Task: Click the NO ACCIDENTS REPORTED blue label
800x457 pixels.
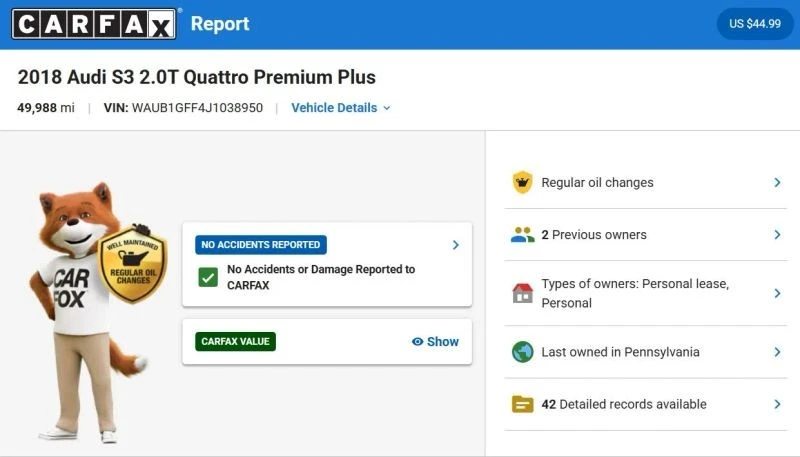Action: click(261, 245)
